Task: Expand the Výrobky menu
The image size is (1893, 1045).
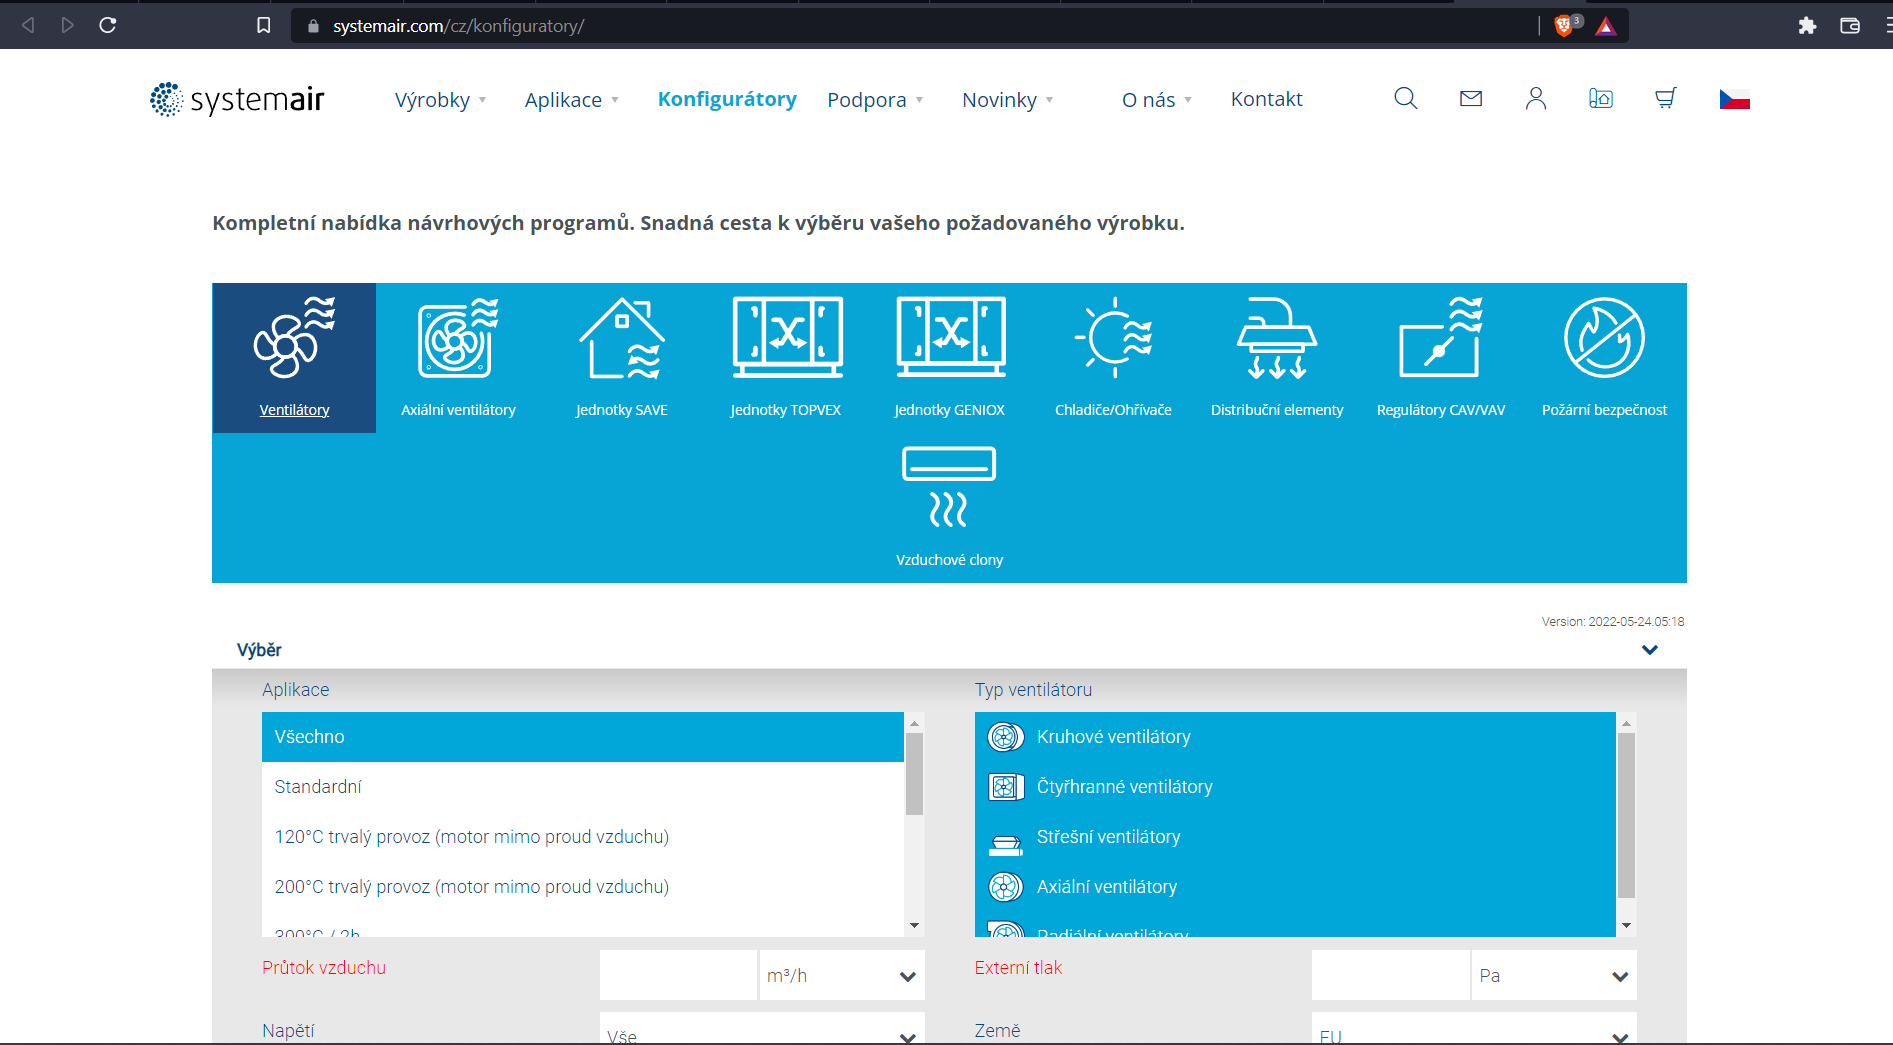Action: (x=441, y=100)
